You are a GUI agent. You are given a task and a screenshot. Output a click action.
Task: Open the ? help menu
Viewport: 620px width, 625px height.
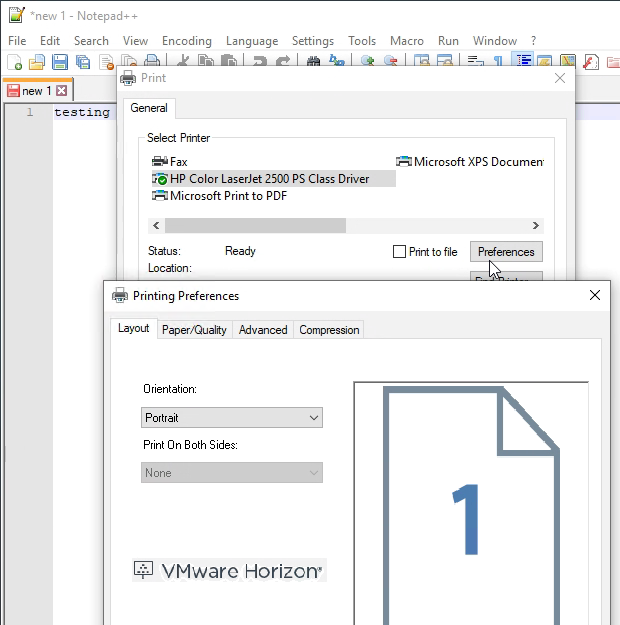click(x=534, y=41)
